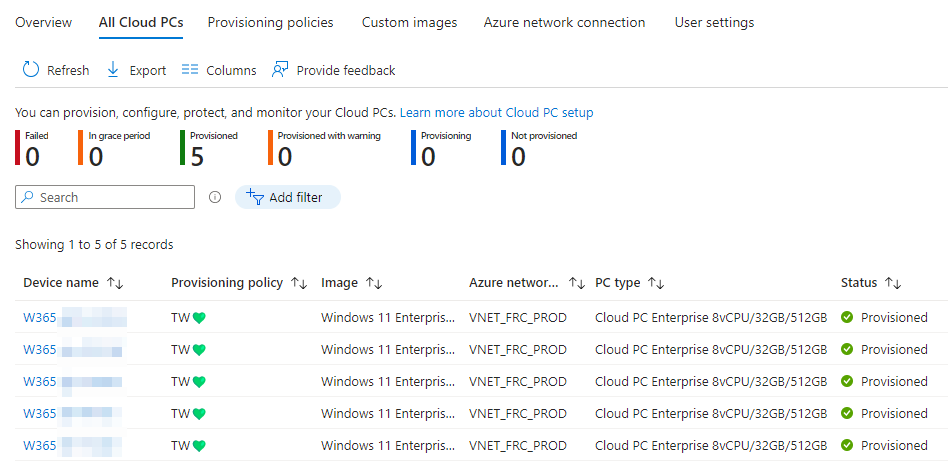The width and height of the screenshot is (948, 469).
Task: Sort by Provisioning policy column arrows
Action: pyautogui.click(x=298, y=284)
